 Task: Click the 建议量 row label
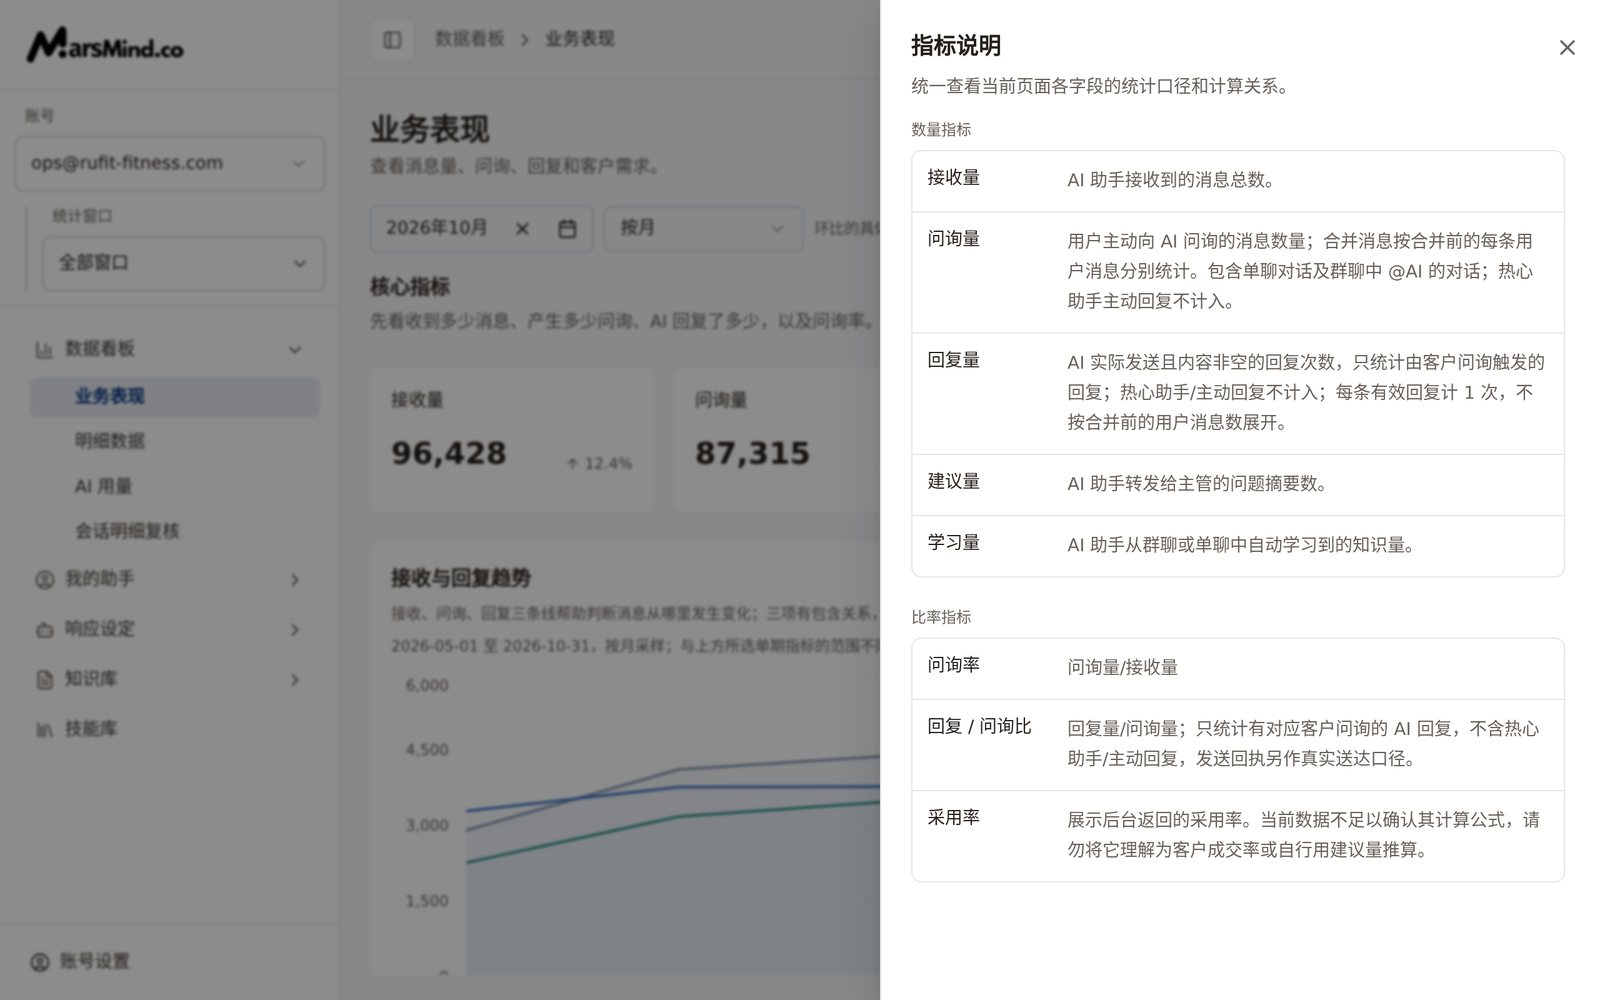click(954, 481)
